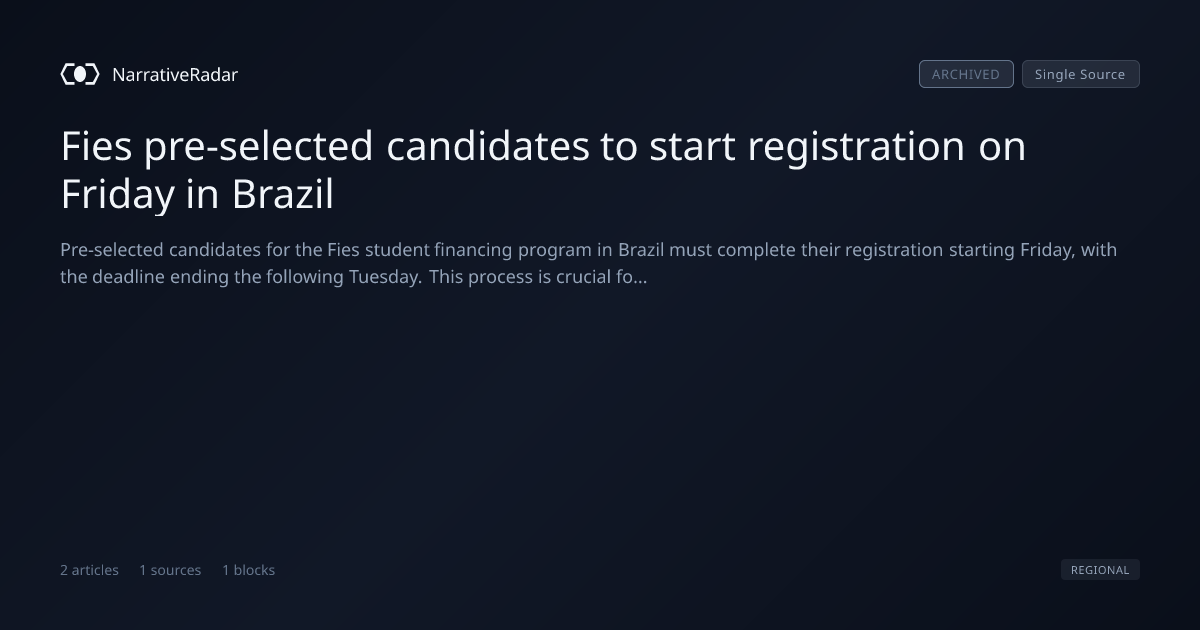
Task: Click the NarrativeRadar hexagon logo icon
Action: click(x=80, y=74)
